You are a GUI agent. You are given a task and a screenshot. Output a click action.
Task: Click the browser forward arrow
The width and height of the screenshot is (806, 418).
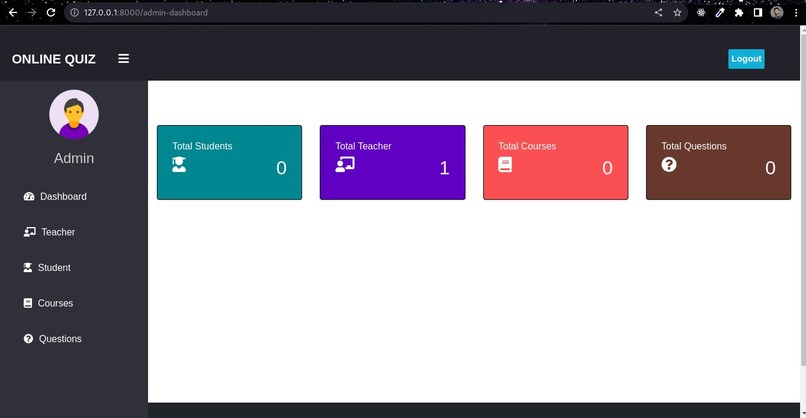click(x=32, y=12)
